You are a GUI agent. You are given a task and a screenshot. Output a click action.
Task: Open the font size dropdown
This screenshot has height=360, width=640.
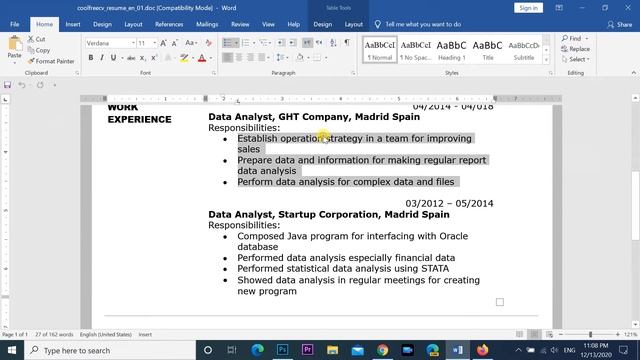155,43
